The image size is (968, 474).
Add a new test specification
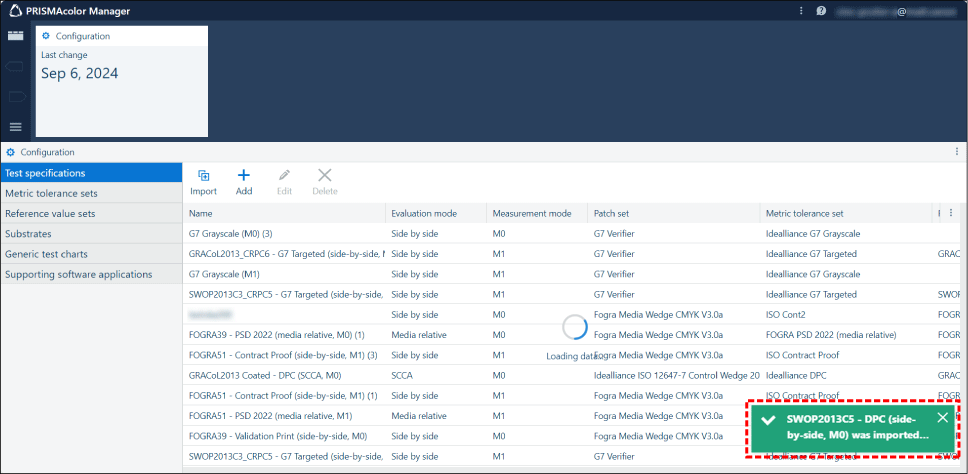pos(243,176)
